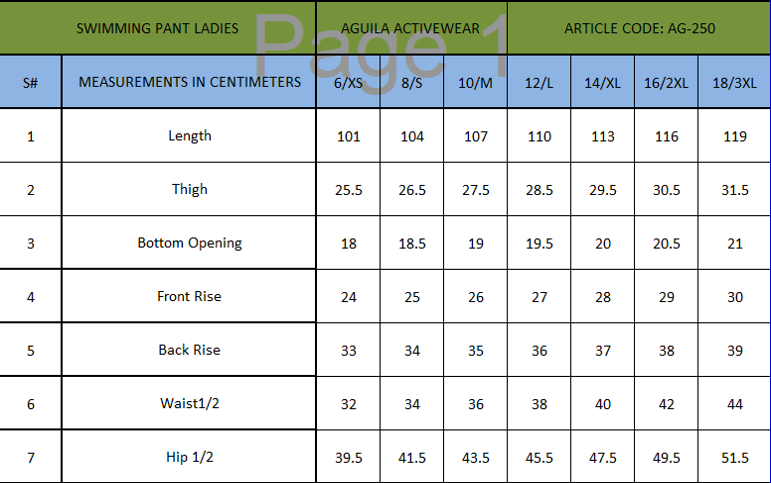Select Hip 1/2 value 45.5 for 12/L

(x=539, y=458)
